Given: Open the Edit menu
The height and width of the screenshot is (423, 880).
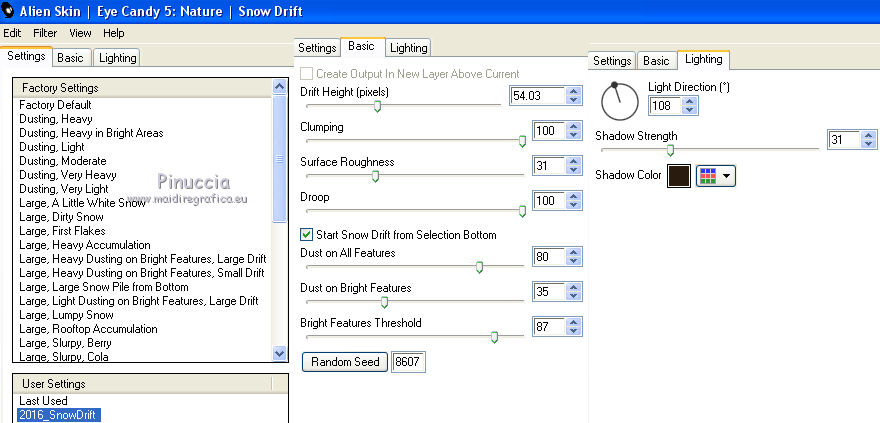Looking at the screenshot, I should [x=12, y=33].
